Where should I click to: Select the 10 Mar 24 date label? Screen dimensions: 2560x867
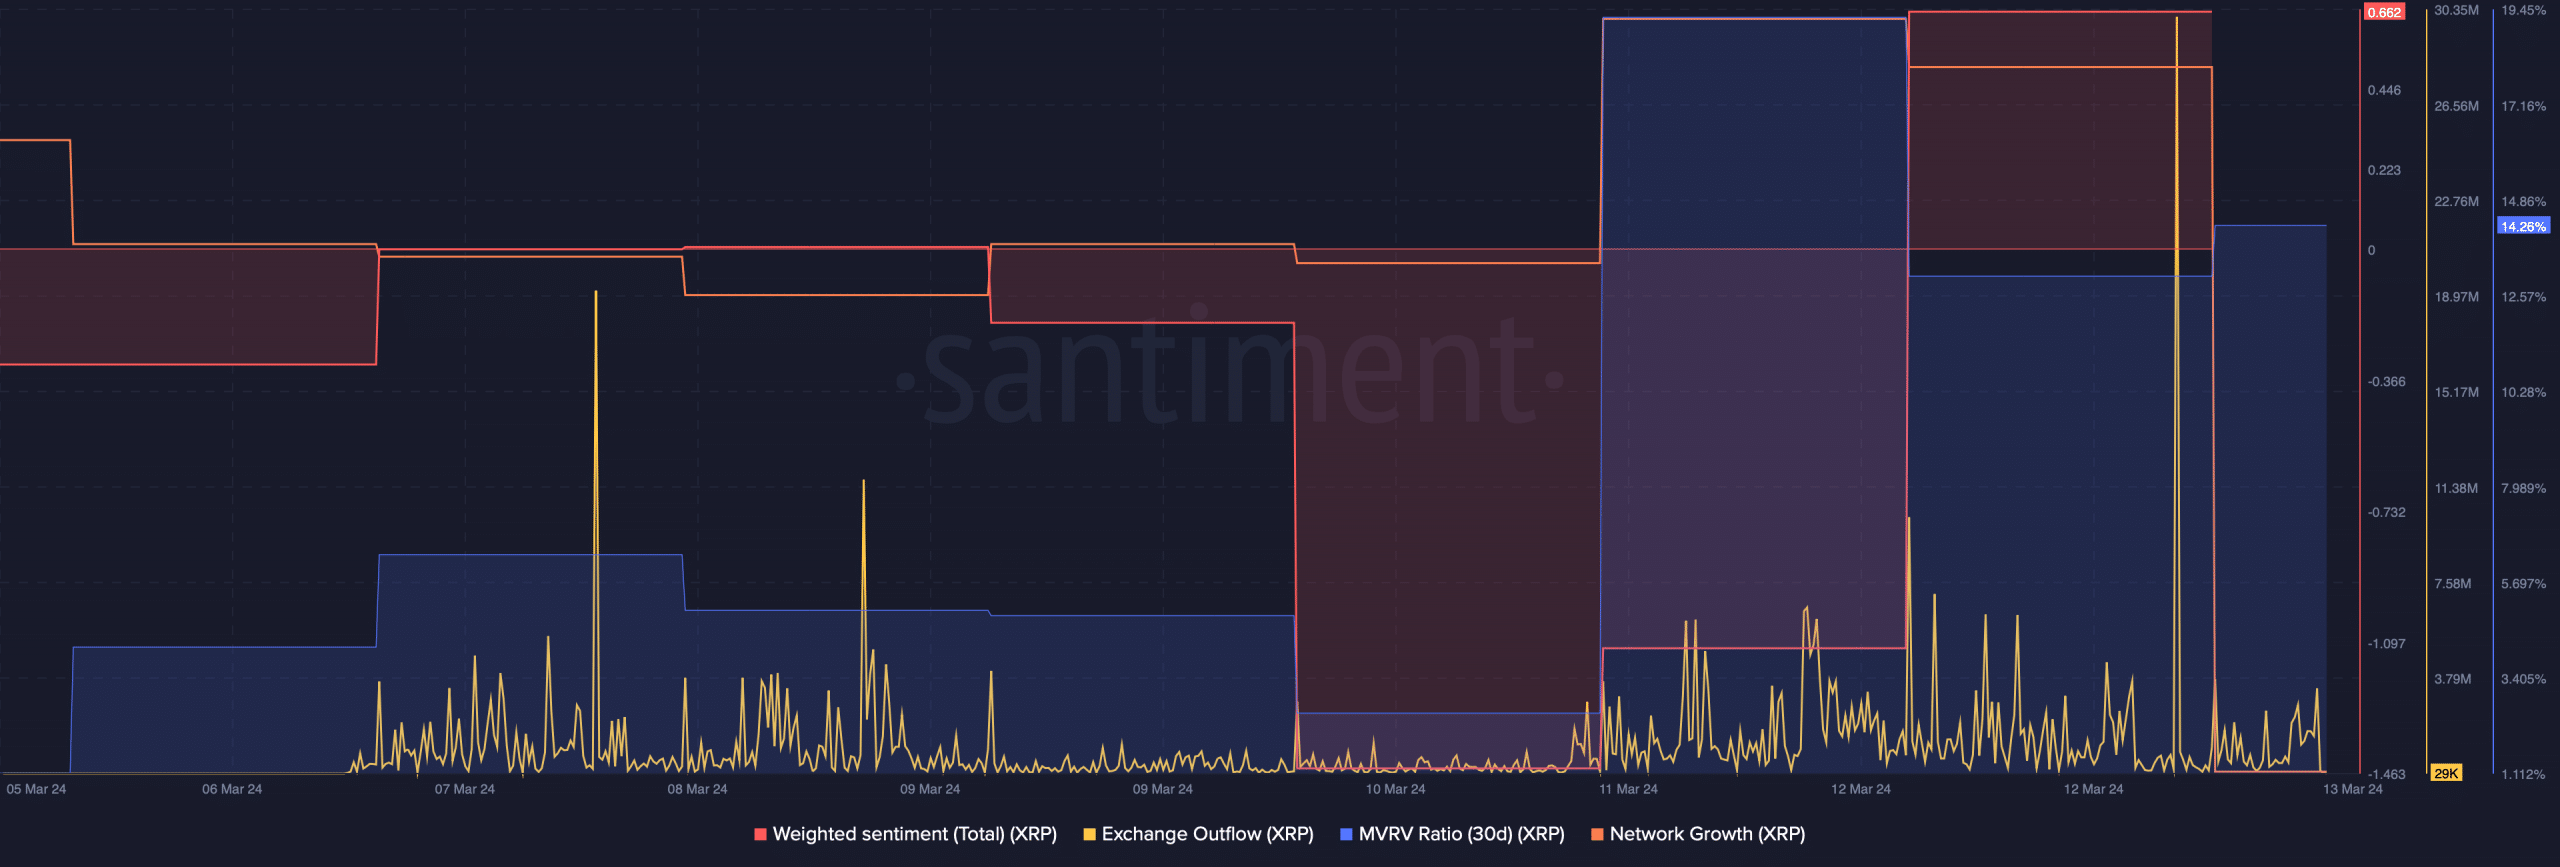click(1395, 789)
